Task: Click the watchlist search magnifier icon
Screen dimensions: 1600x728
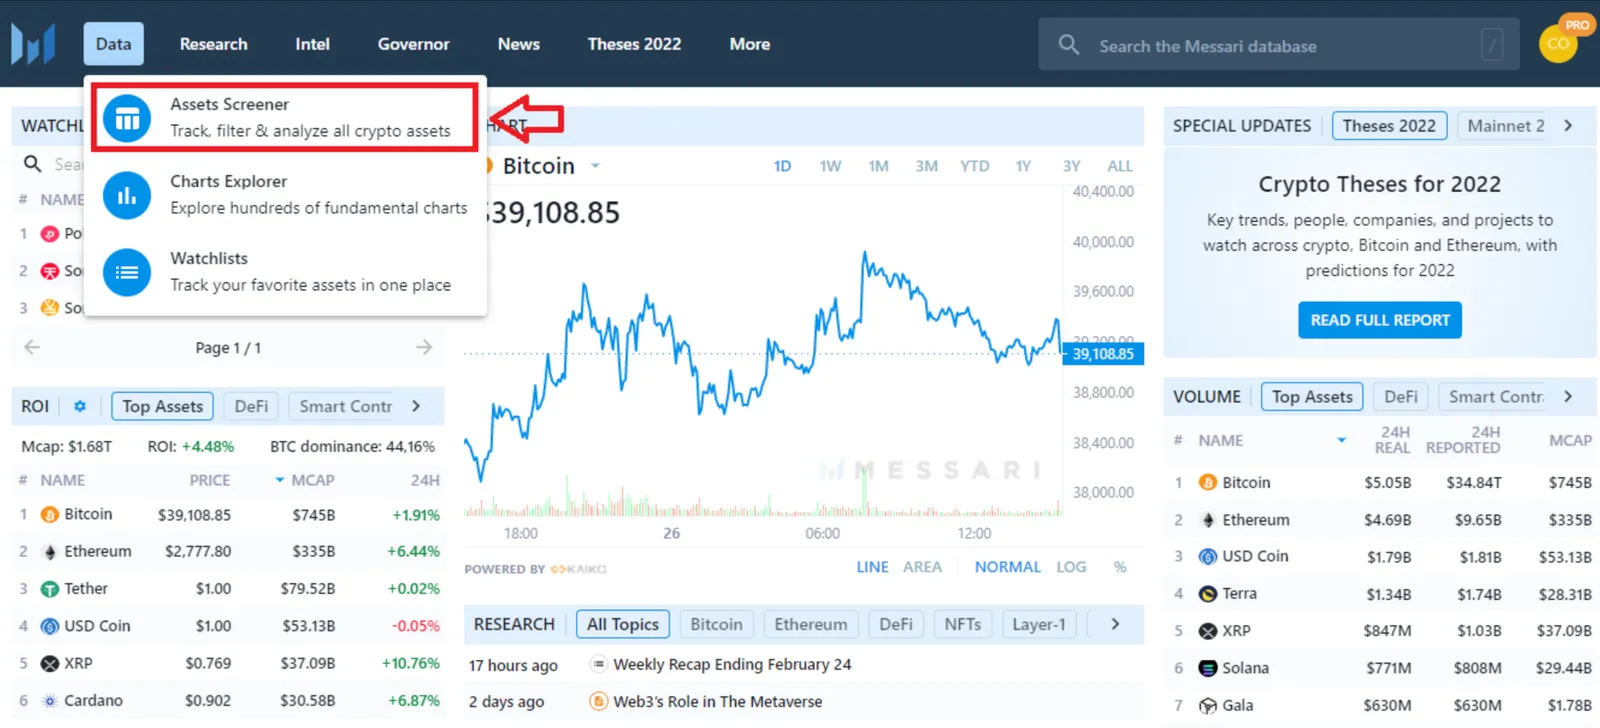Action: pos(33,163)
